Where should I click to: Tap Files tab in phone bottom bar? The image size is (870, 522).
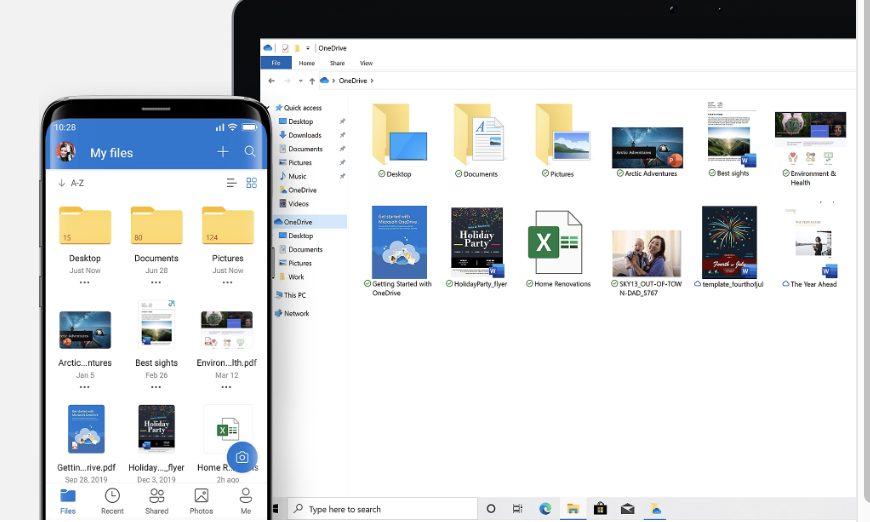(68, 501)
